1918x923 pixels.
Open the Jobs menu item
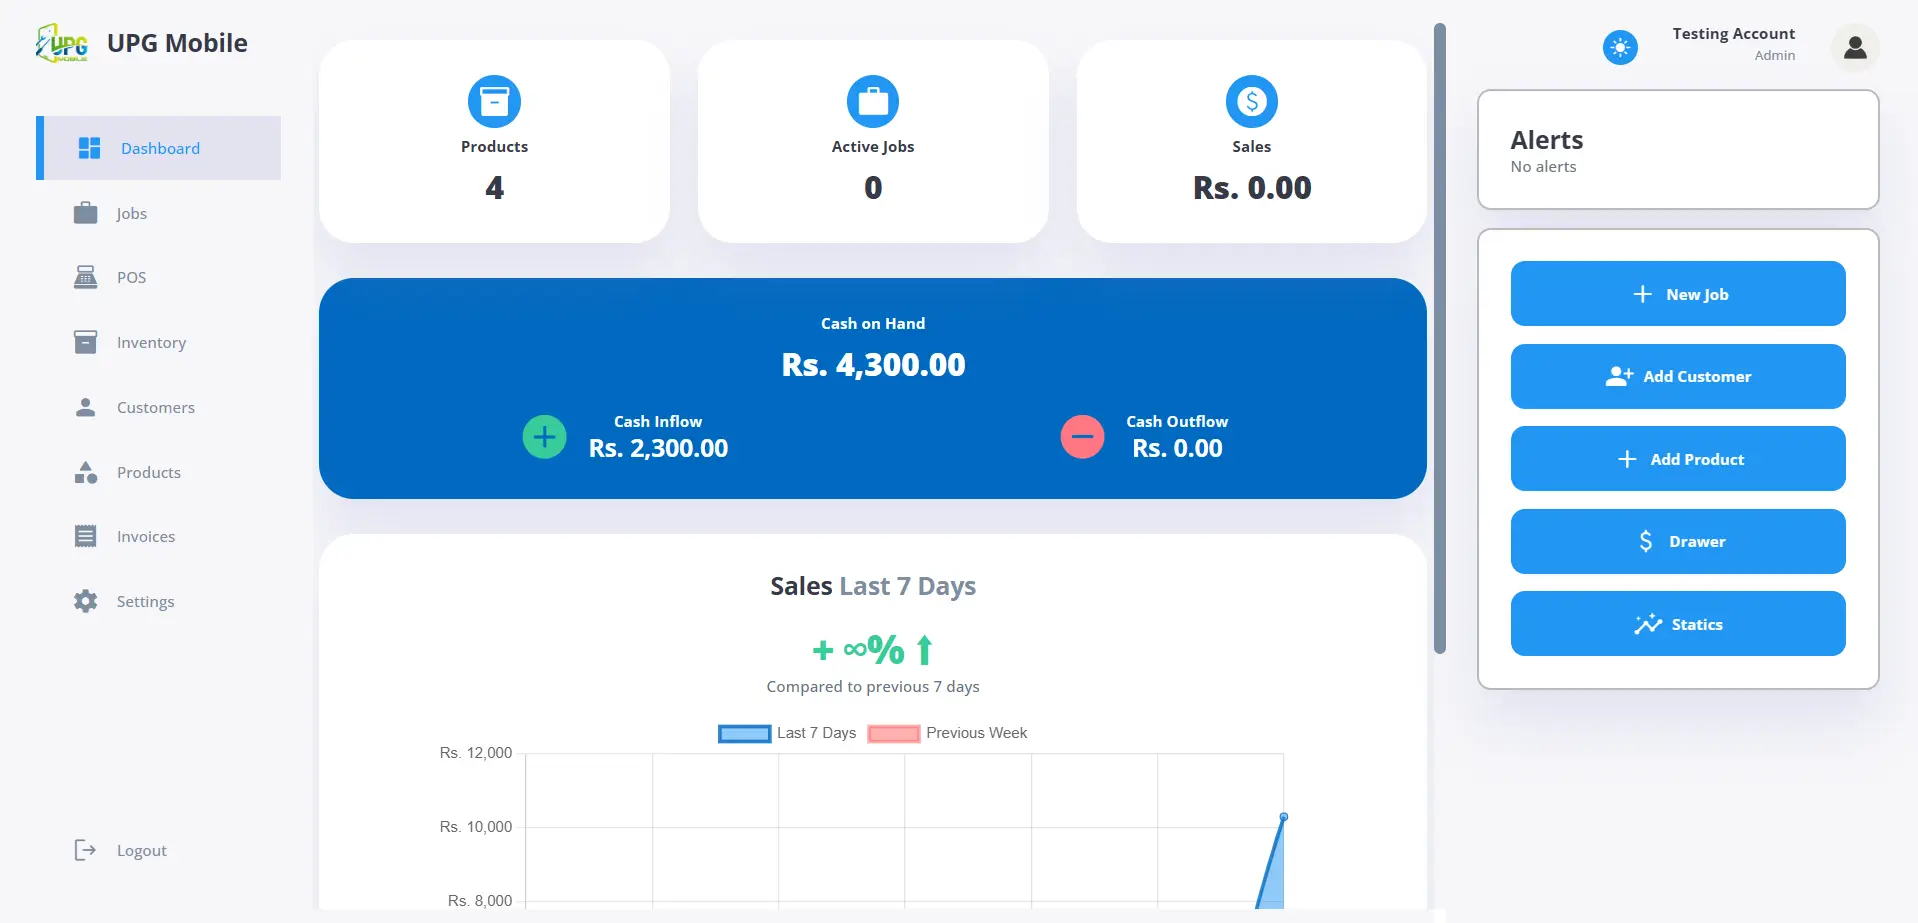click(x=131, y=213)
